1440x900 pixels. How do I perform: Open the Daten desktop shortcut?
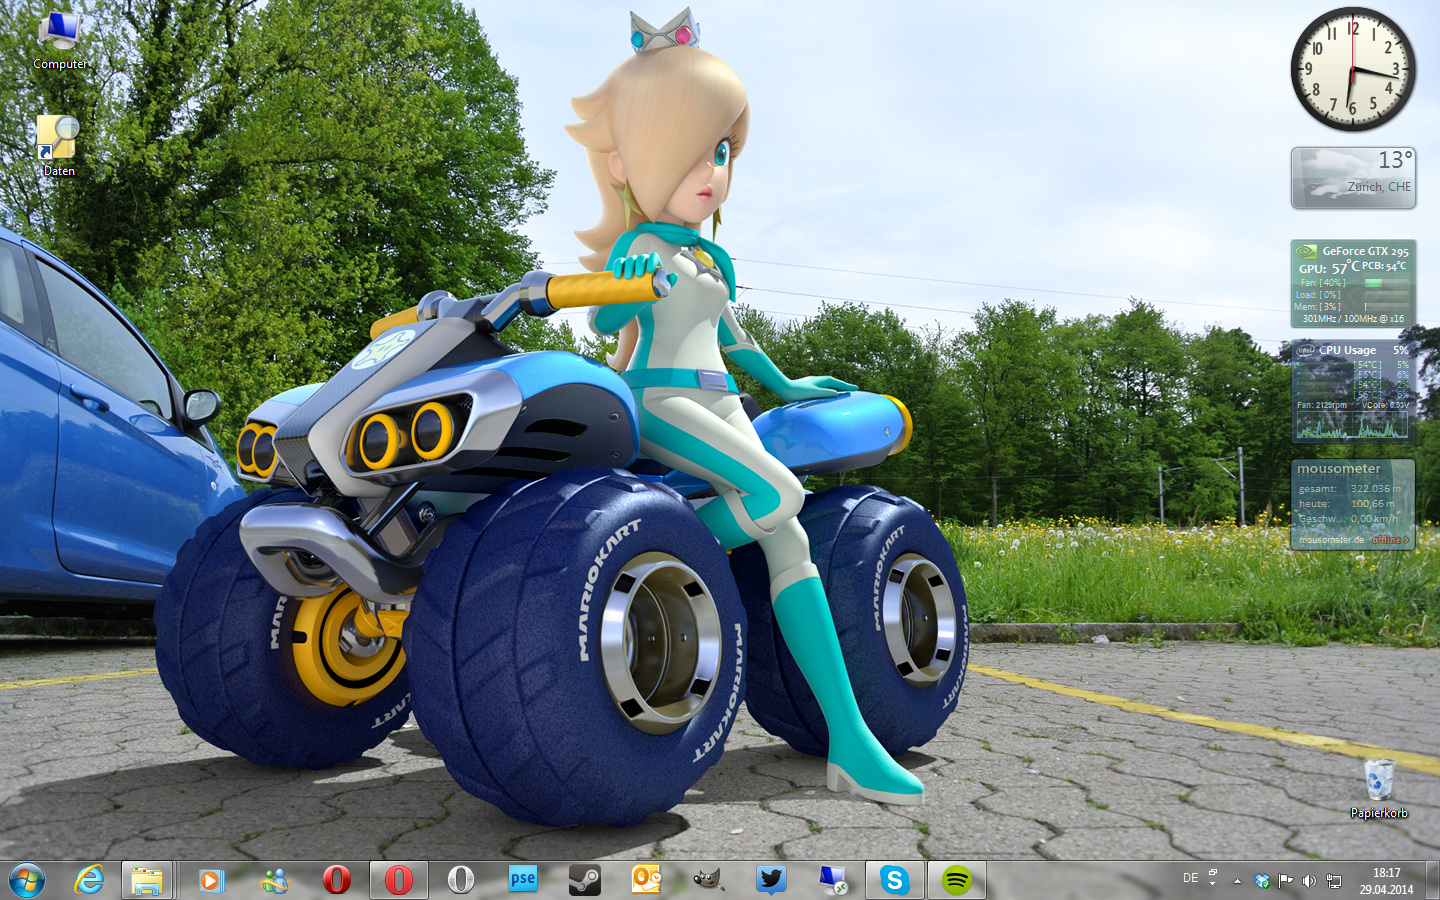58,145
